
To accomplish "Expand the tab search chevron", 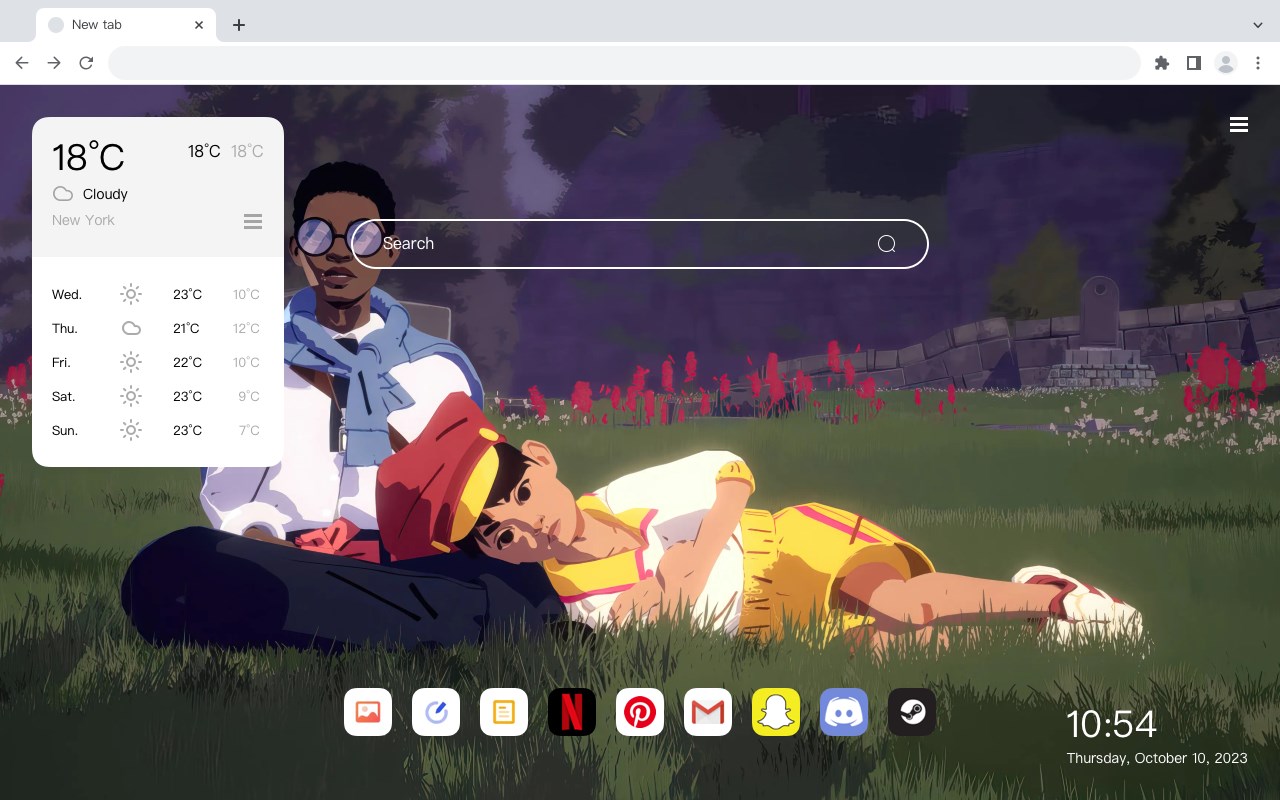I will pyautogui.click(x=1258, y=24).
